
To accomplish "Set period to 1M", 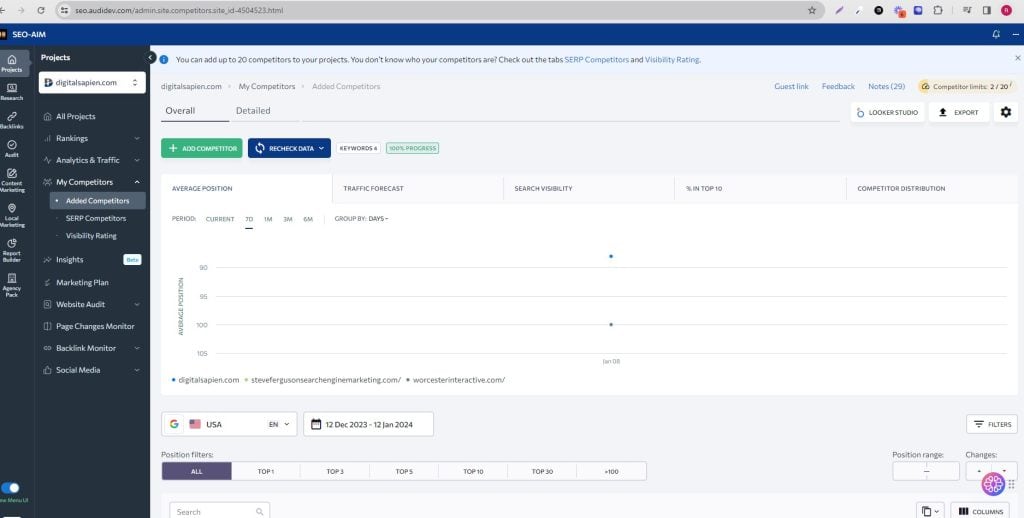I will pyautogui.click(x=268, y=219).
